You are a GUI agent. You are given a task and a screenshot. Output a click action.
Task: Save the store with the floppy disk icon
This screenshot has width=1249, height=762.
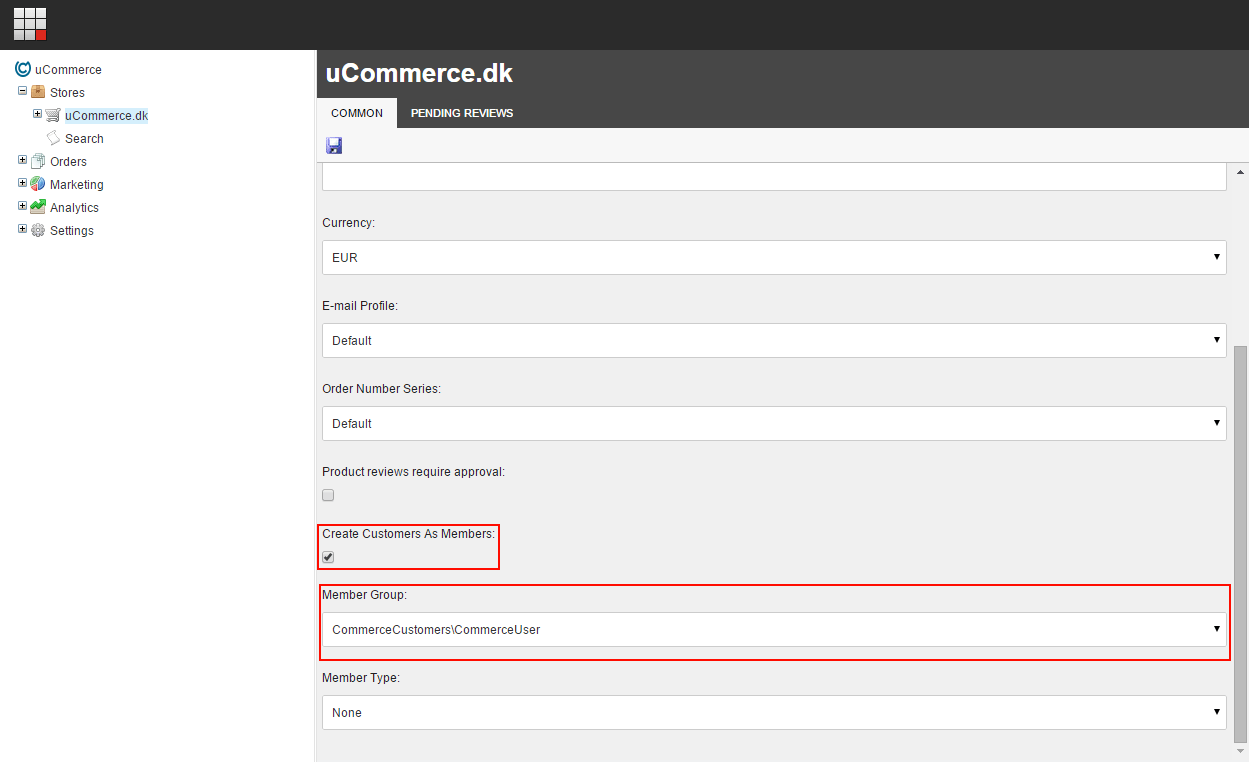334,146
